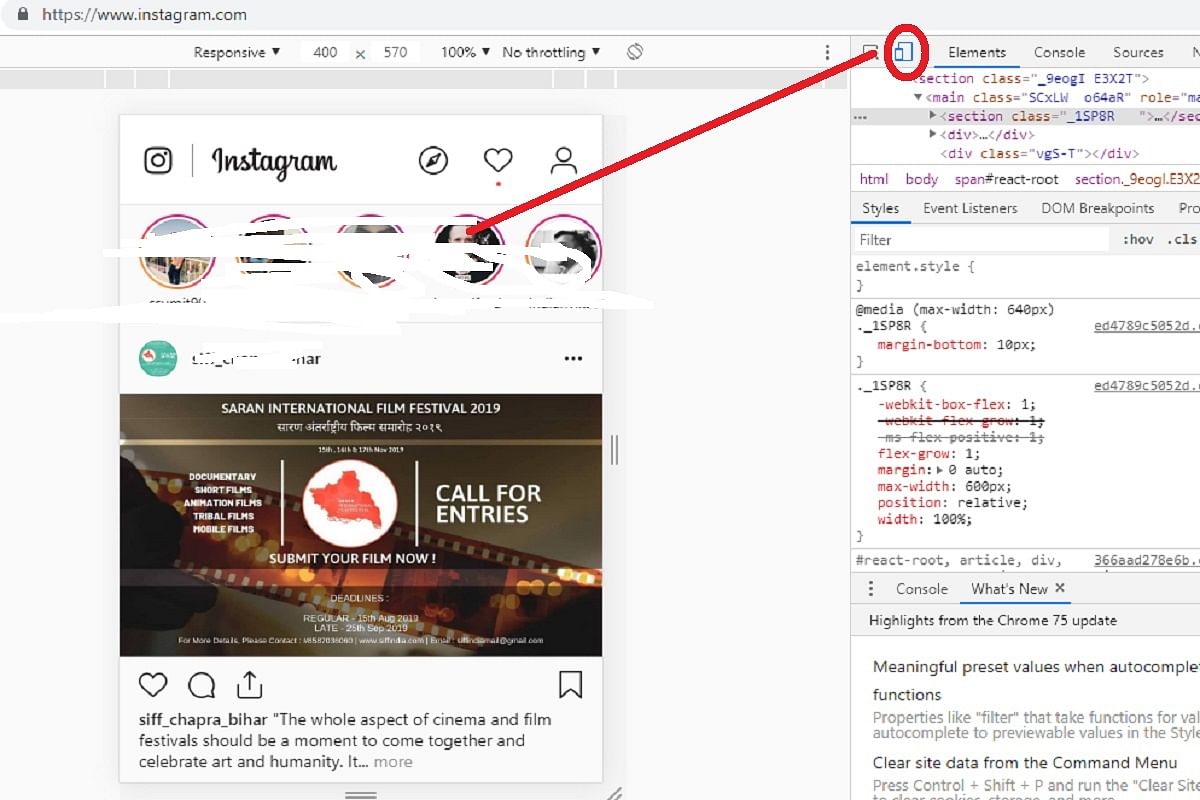Open the profile person icon
The width and height of the screenshot is (1200, 800).
click(564, 161)
